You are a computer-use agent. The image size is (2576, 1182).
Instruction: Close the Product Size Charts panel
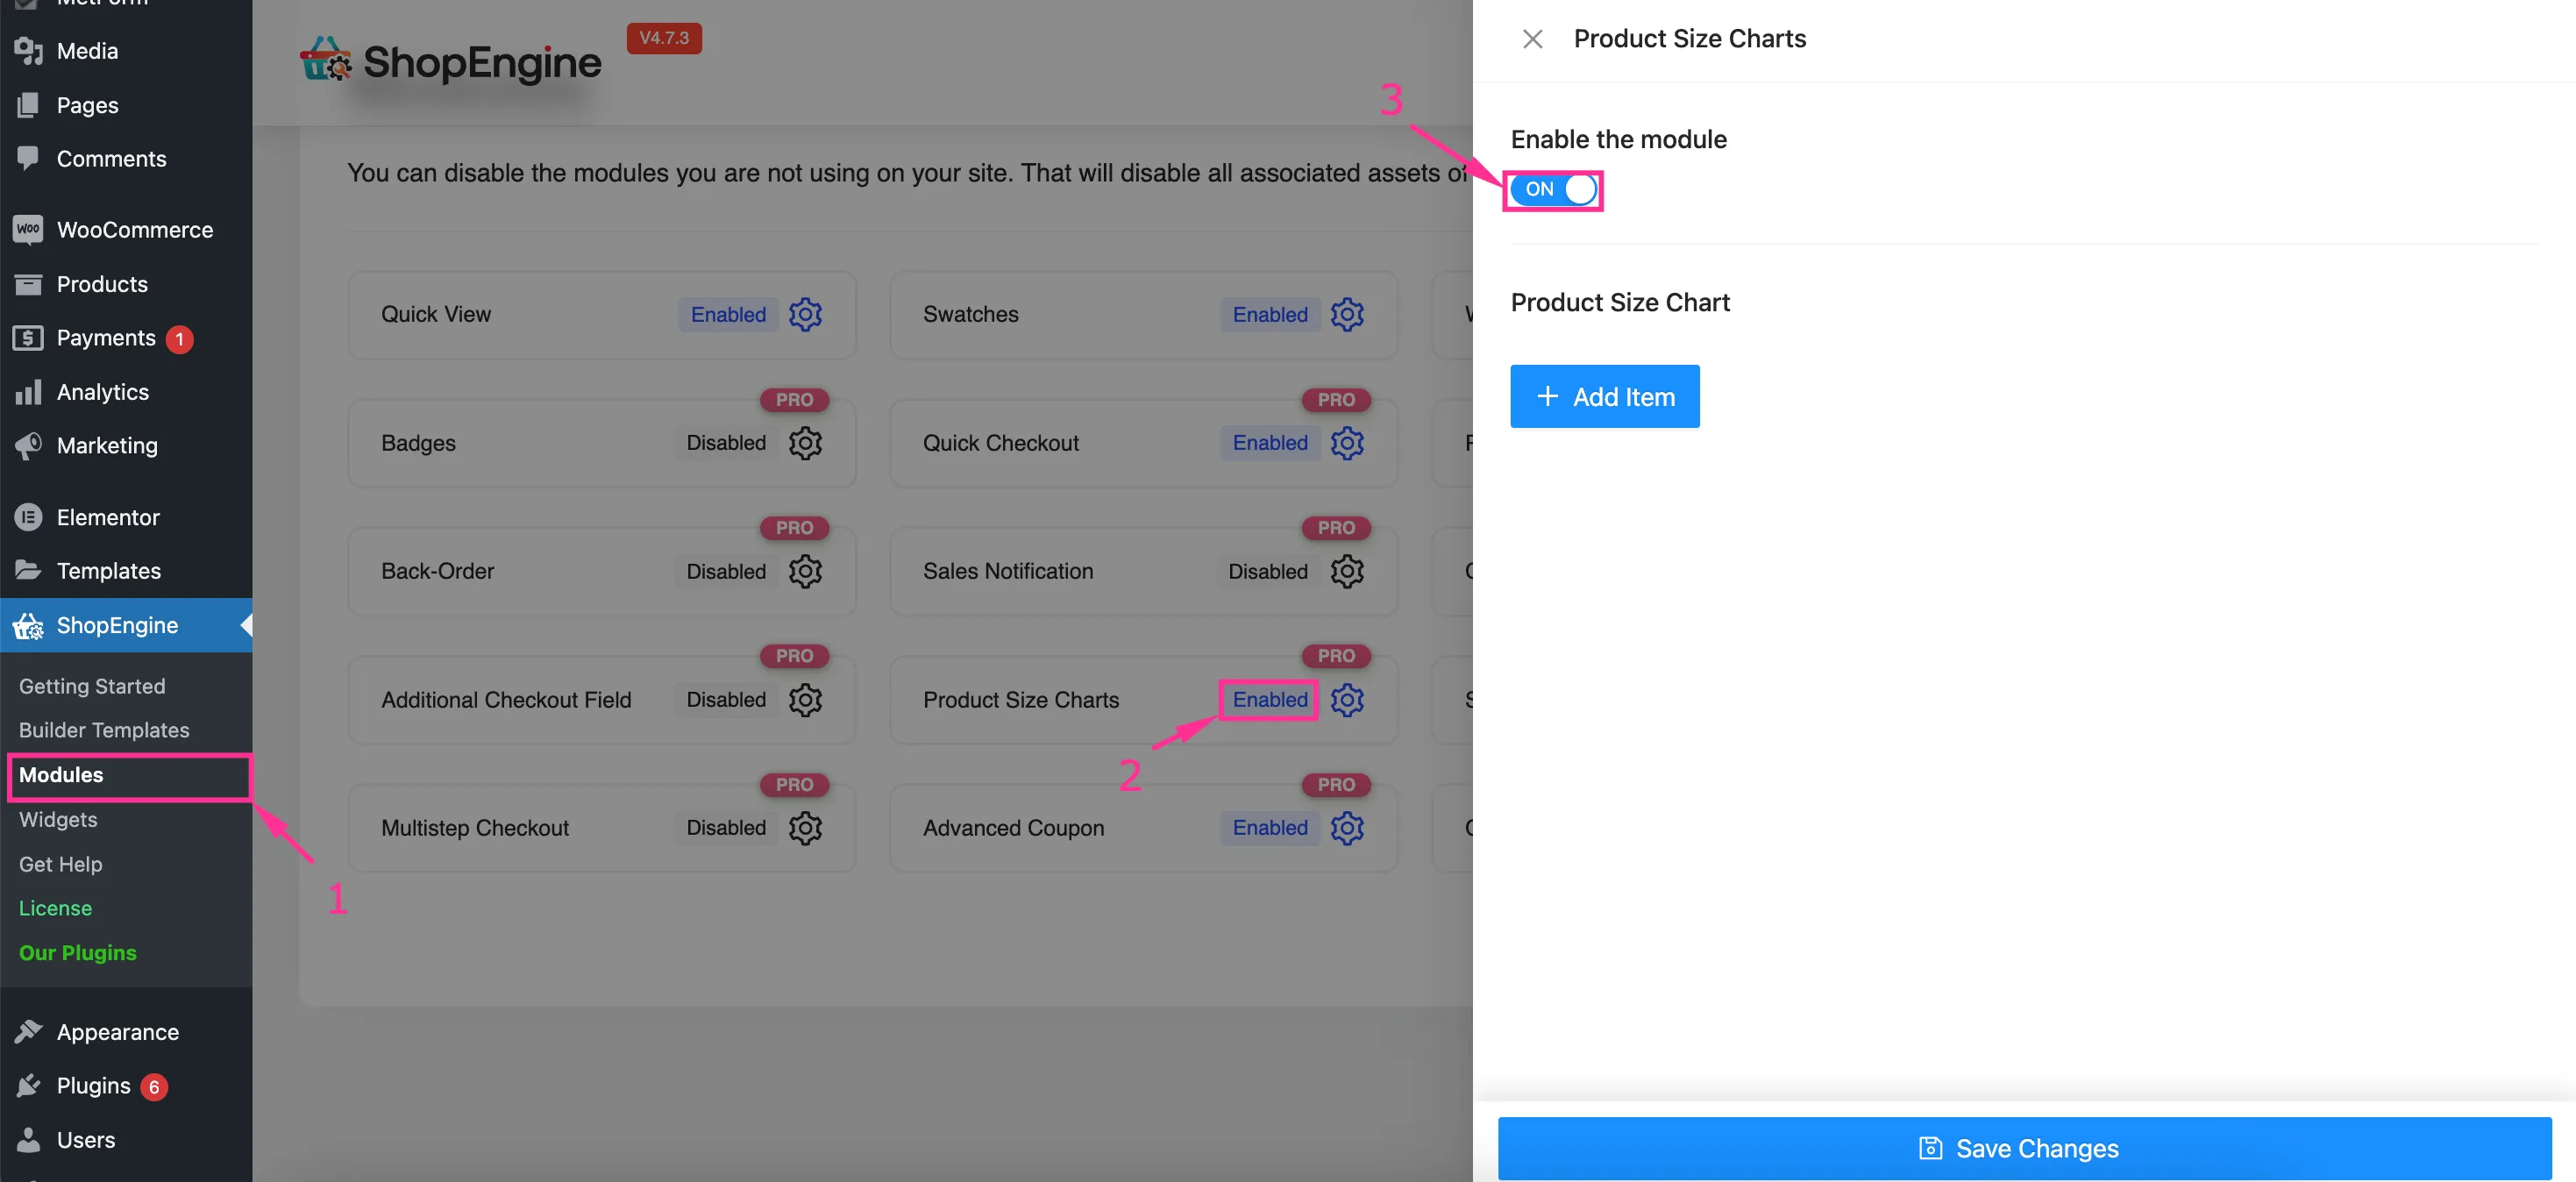click(x=1531, y=39)
